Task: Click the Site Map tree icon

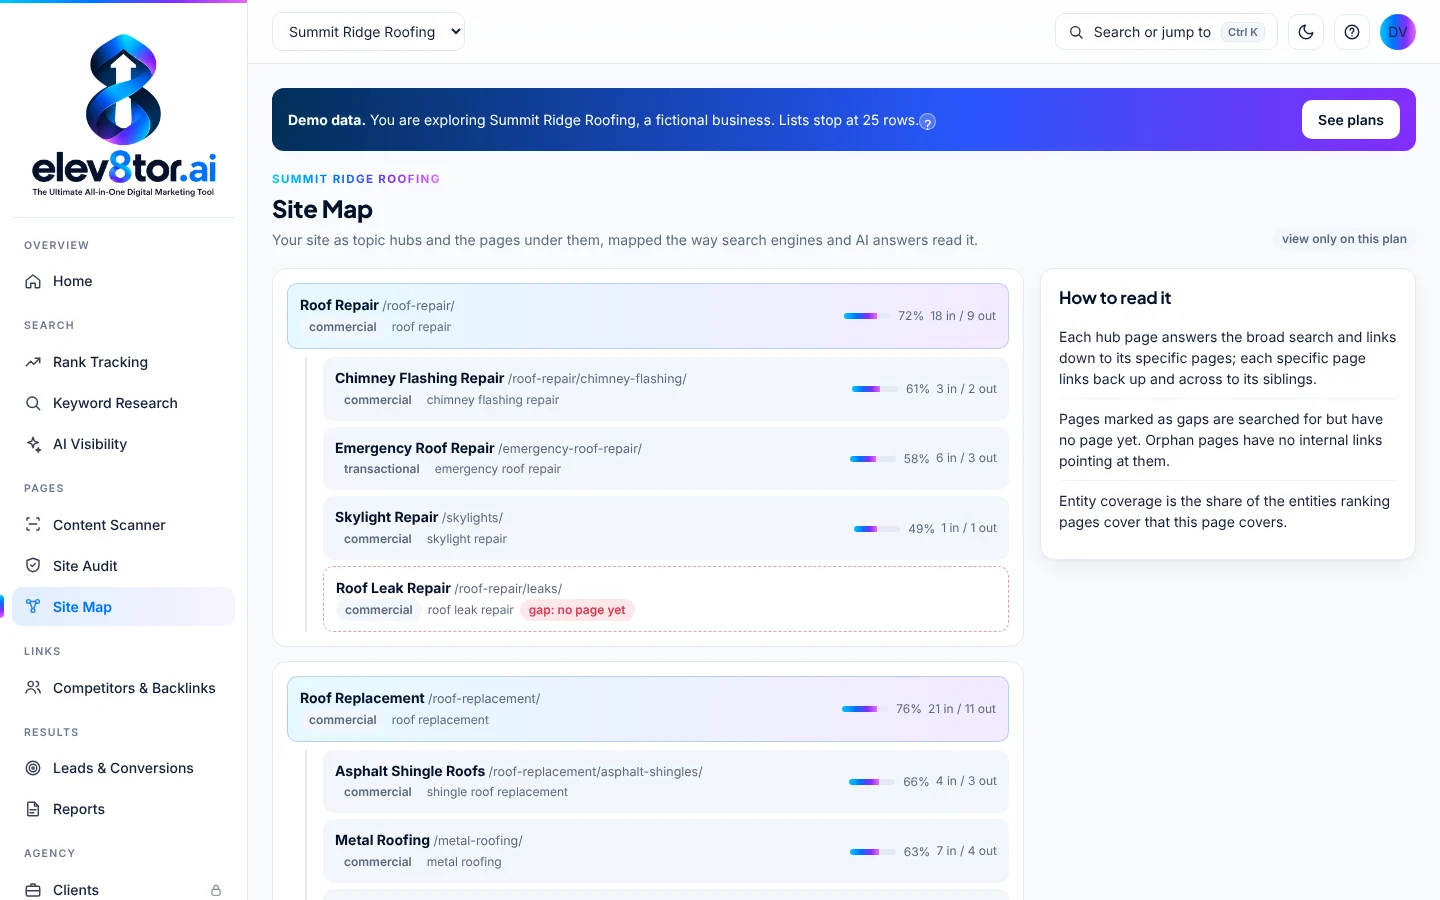Action: 33,607
